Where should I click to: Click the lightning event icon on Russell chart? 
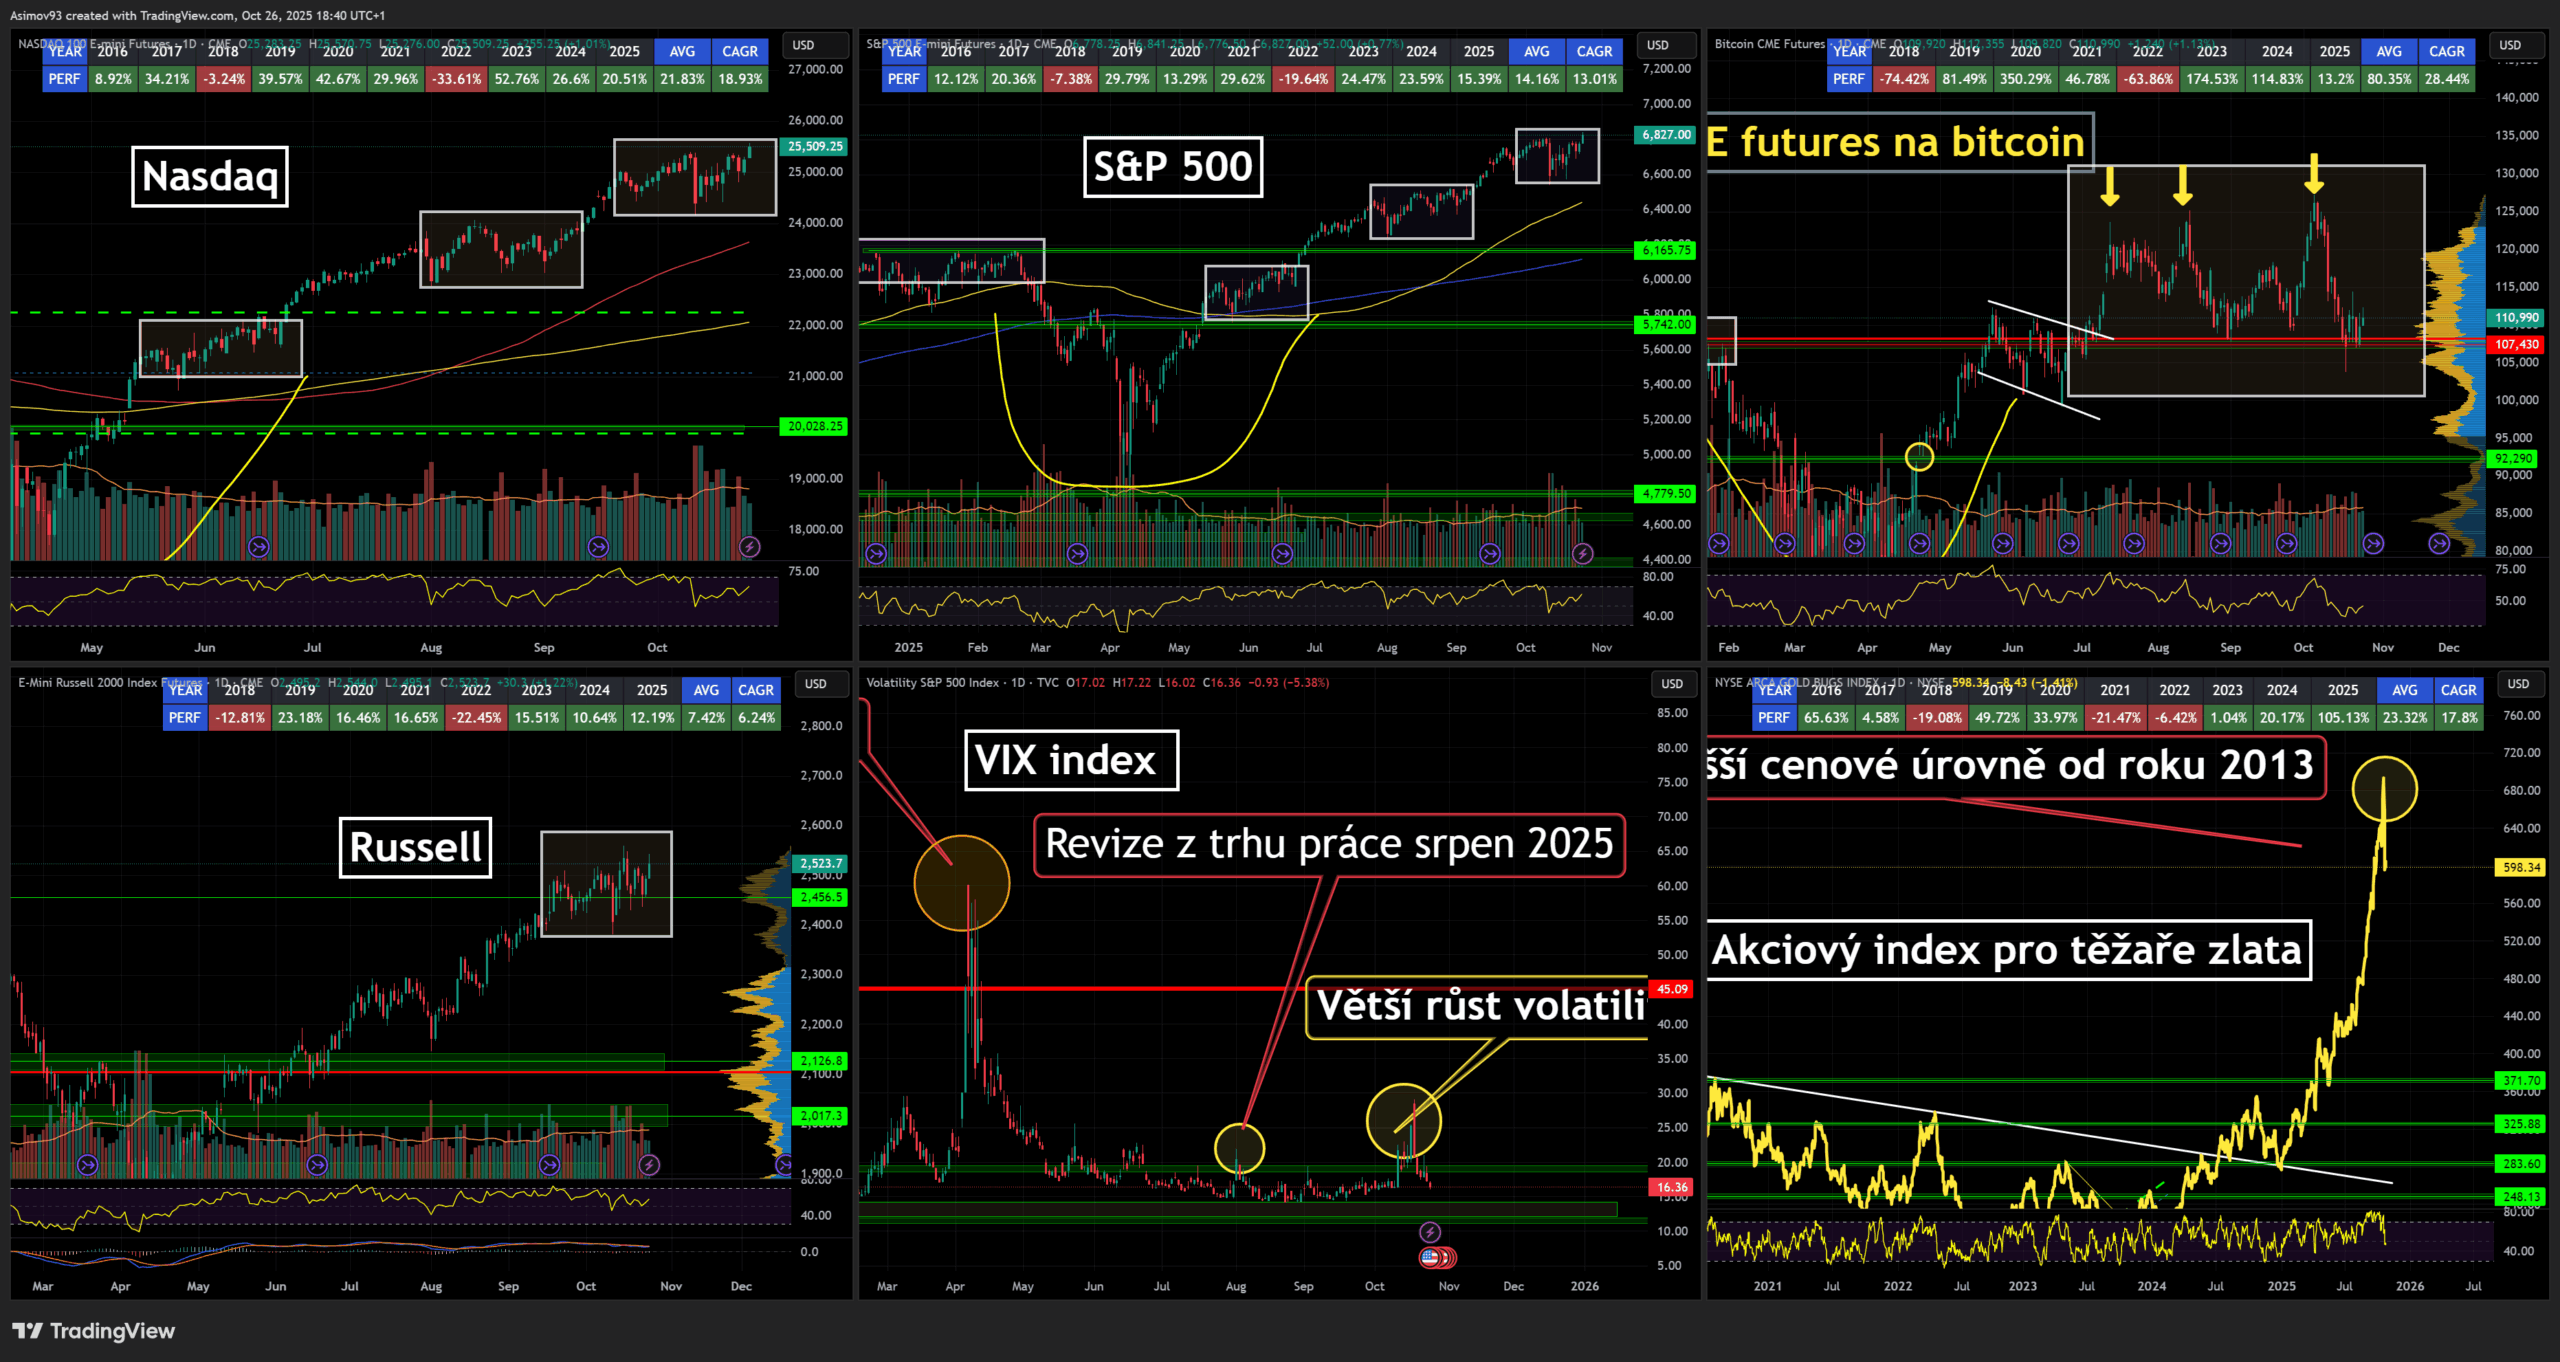tap(649, 1164)
